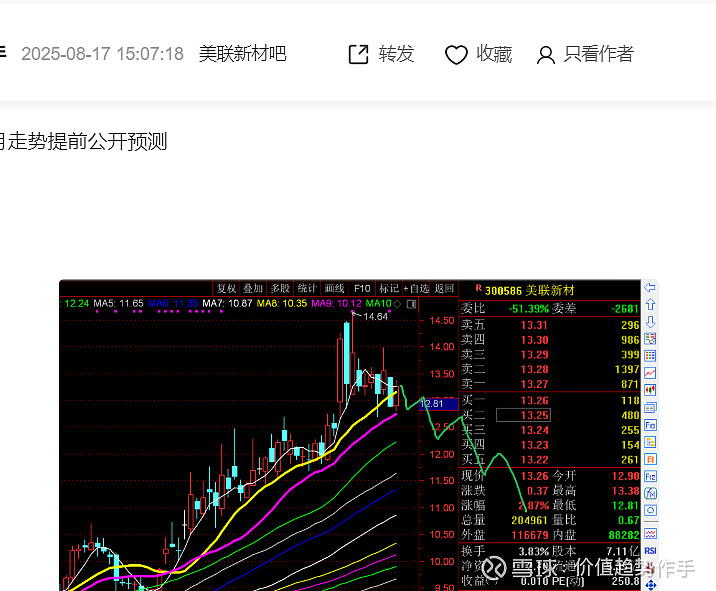Click the MA5: 11.65 indicator label
Viewport: 716px width, 591px height.
[118, 303]
